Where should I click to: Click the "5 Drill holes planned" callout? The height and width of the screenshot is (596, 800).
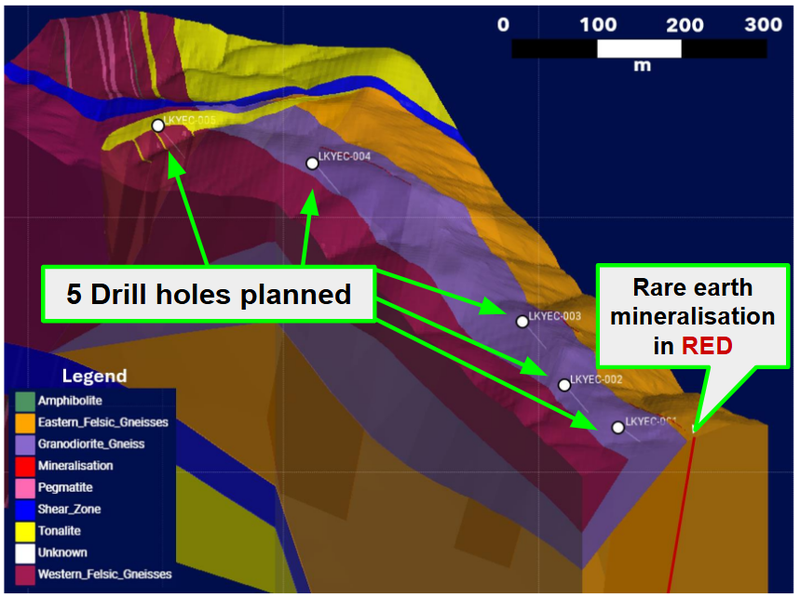click(208, 295)
